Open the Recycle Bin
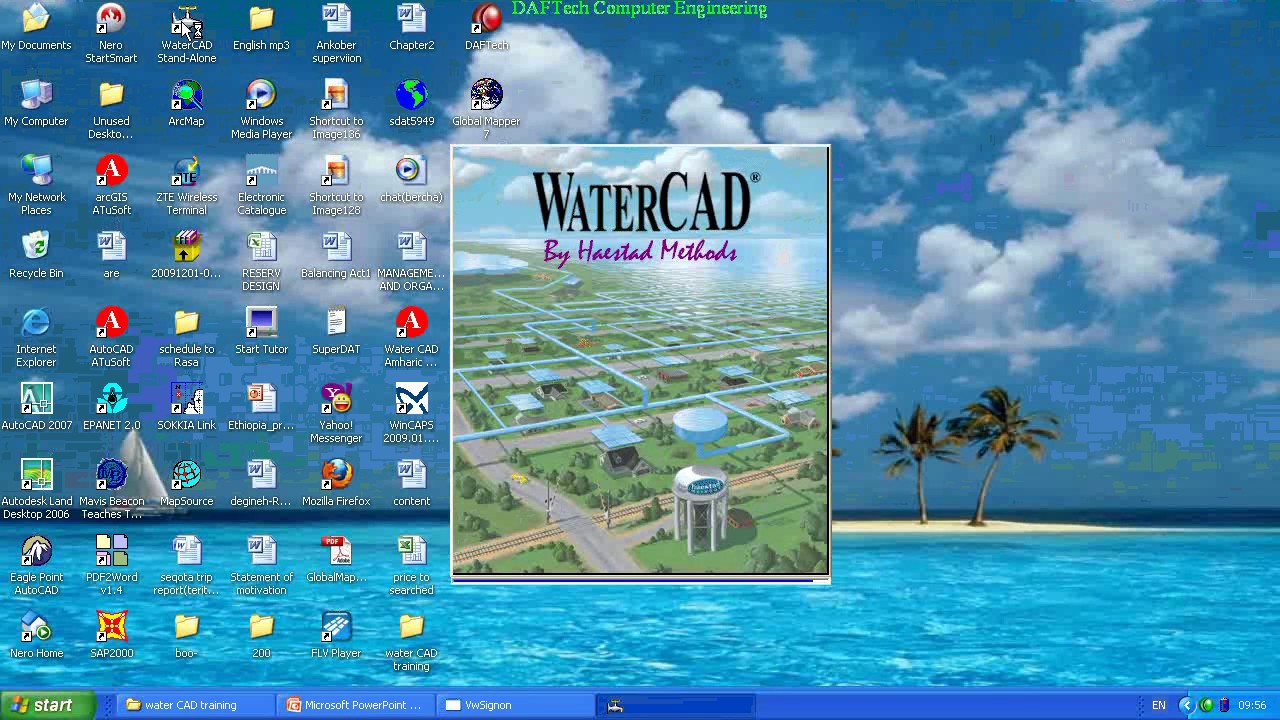Viewport: 1280px width, 720px height. [36, 247]
